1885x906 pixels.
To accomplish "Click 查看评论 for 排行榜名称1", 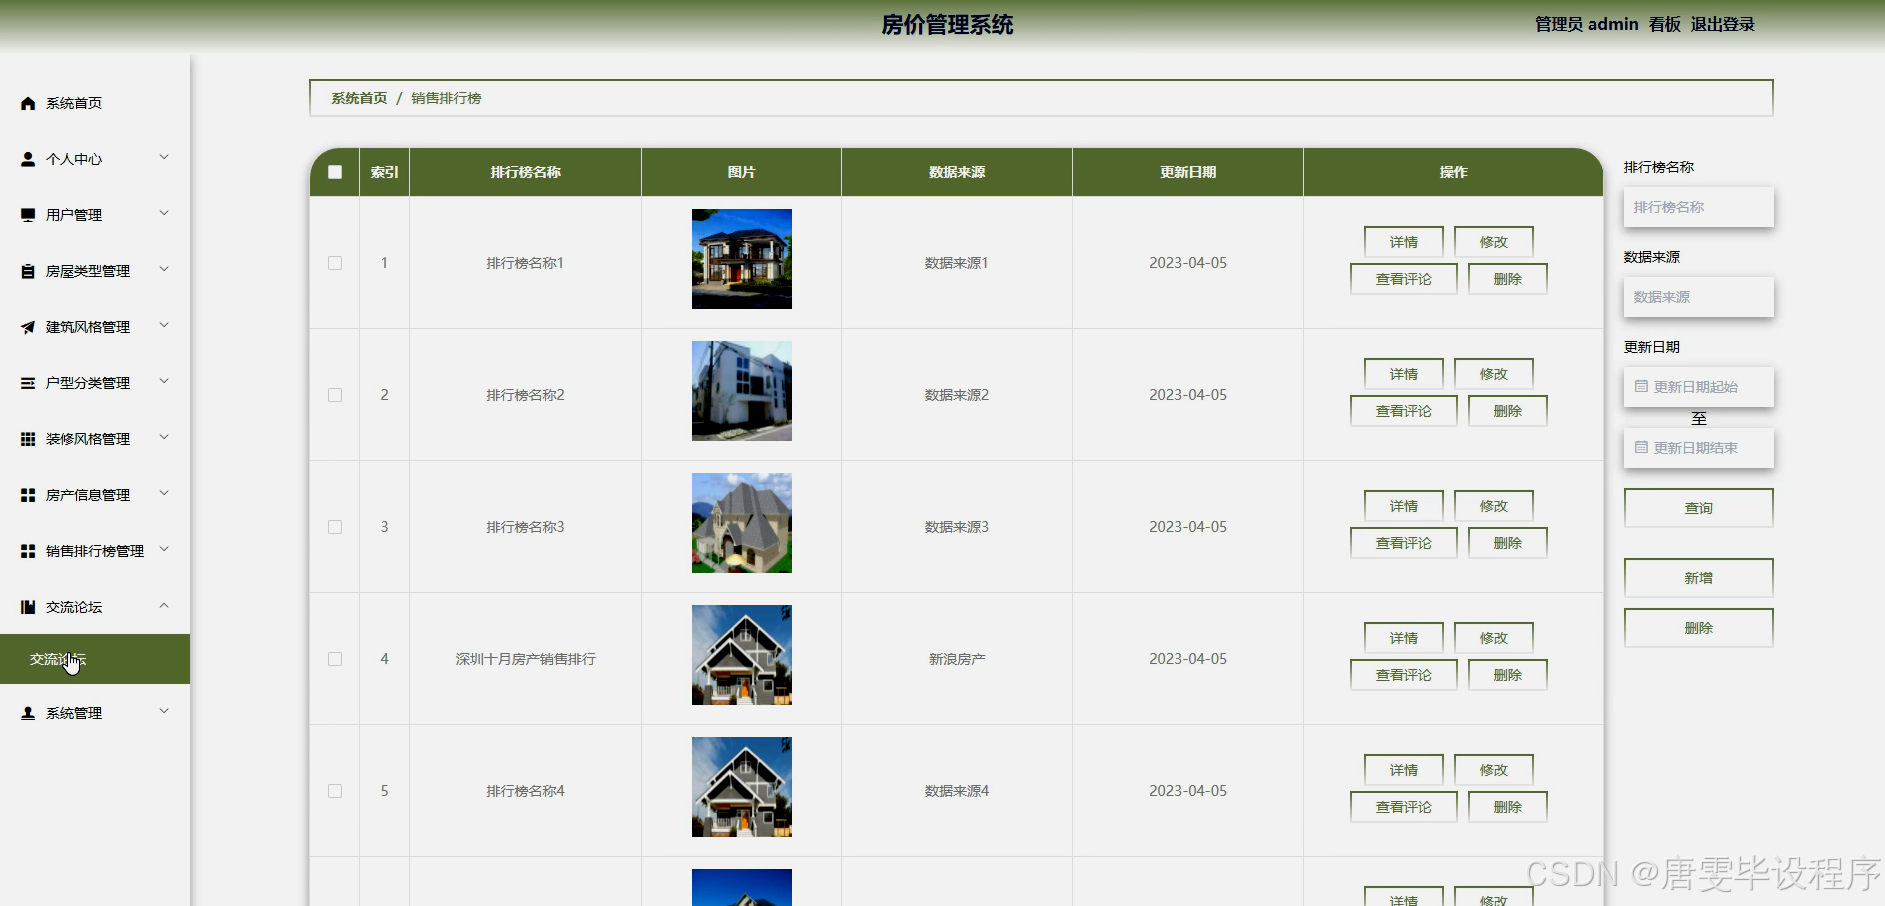I will pyautogui.click(x=1403, y=279).
